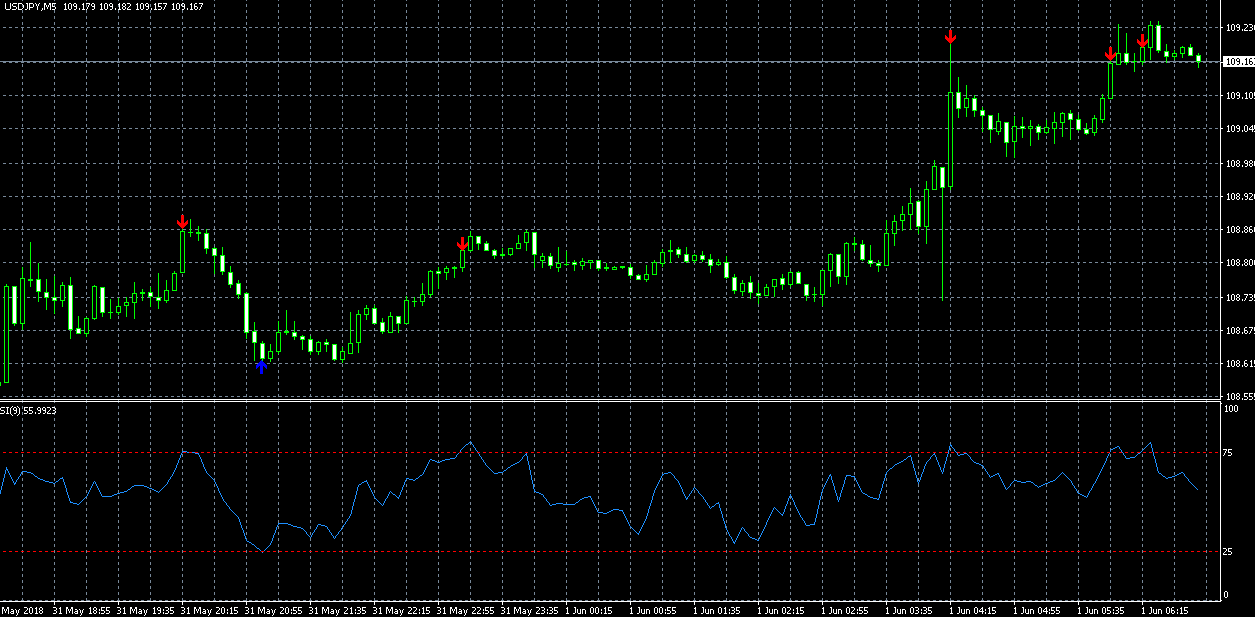Click the high price value 109.182

(x=113, y=7)
